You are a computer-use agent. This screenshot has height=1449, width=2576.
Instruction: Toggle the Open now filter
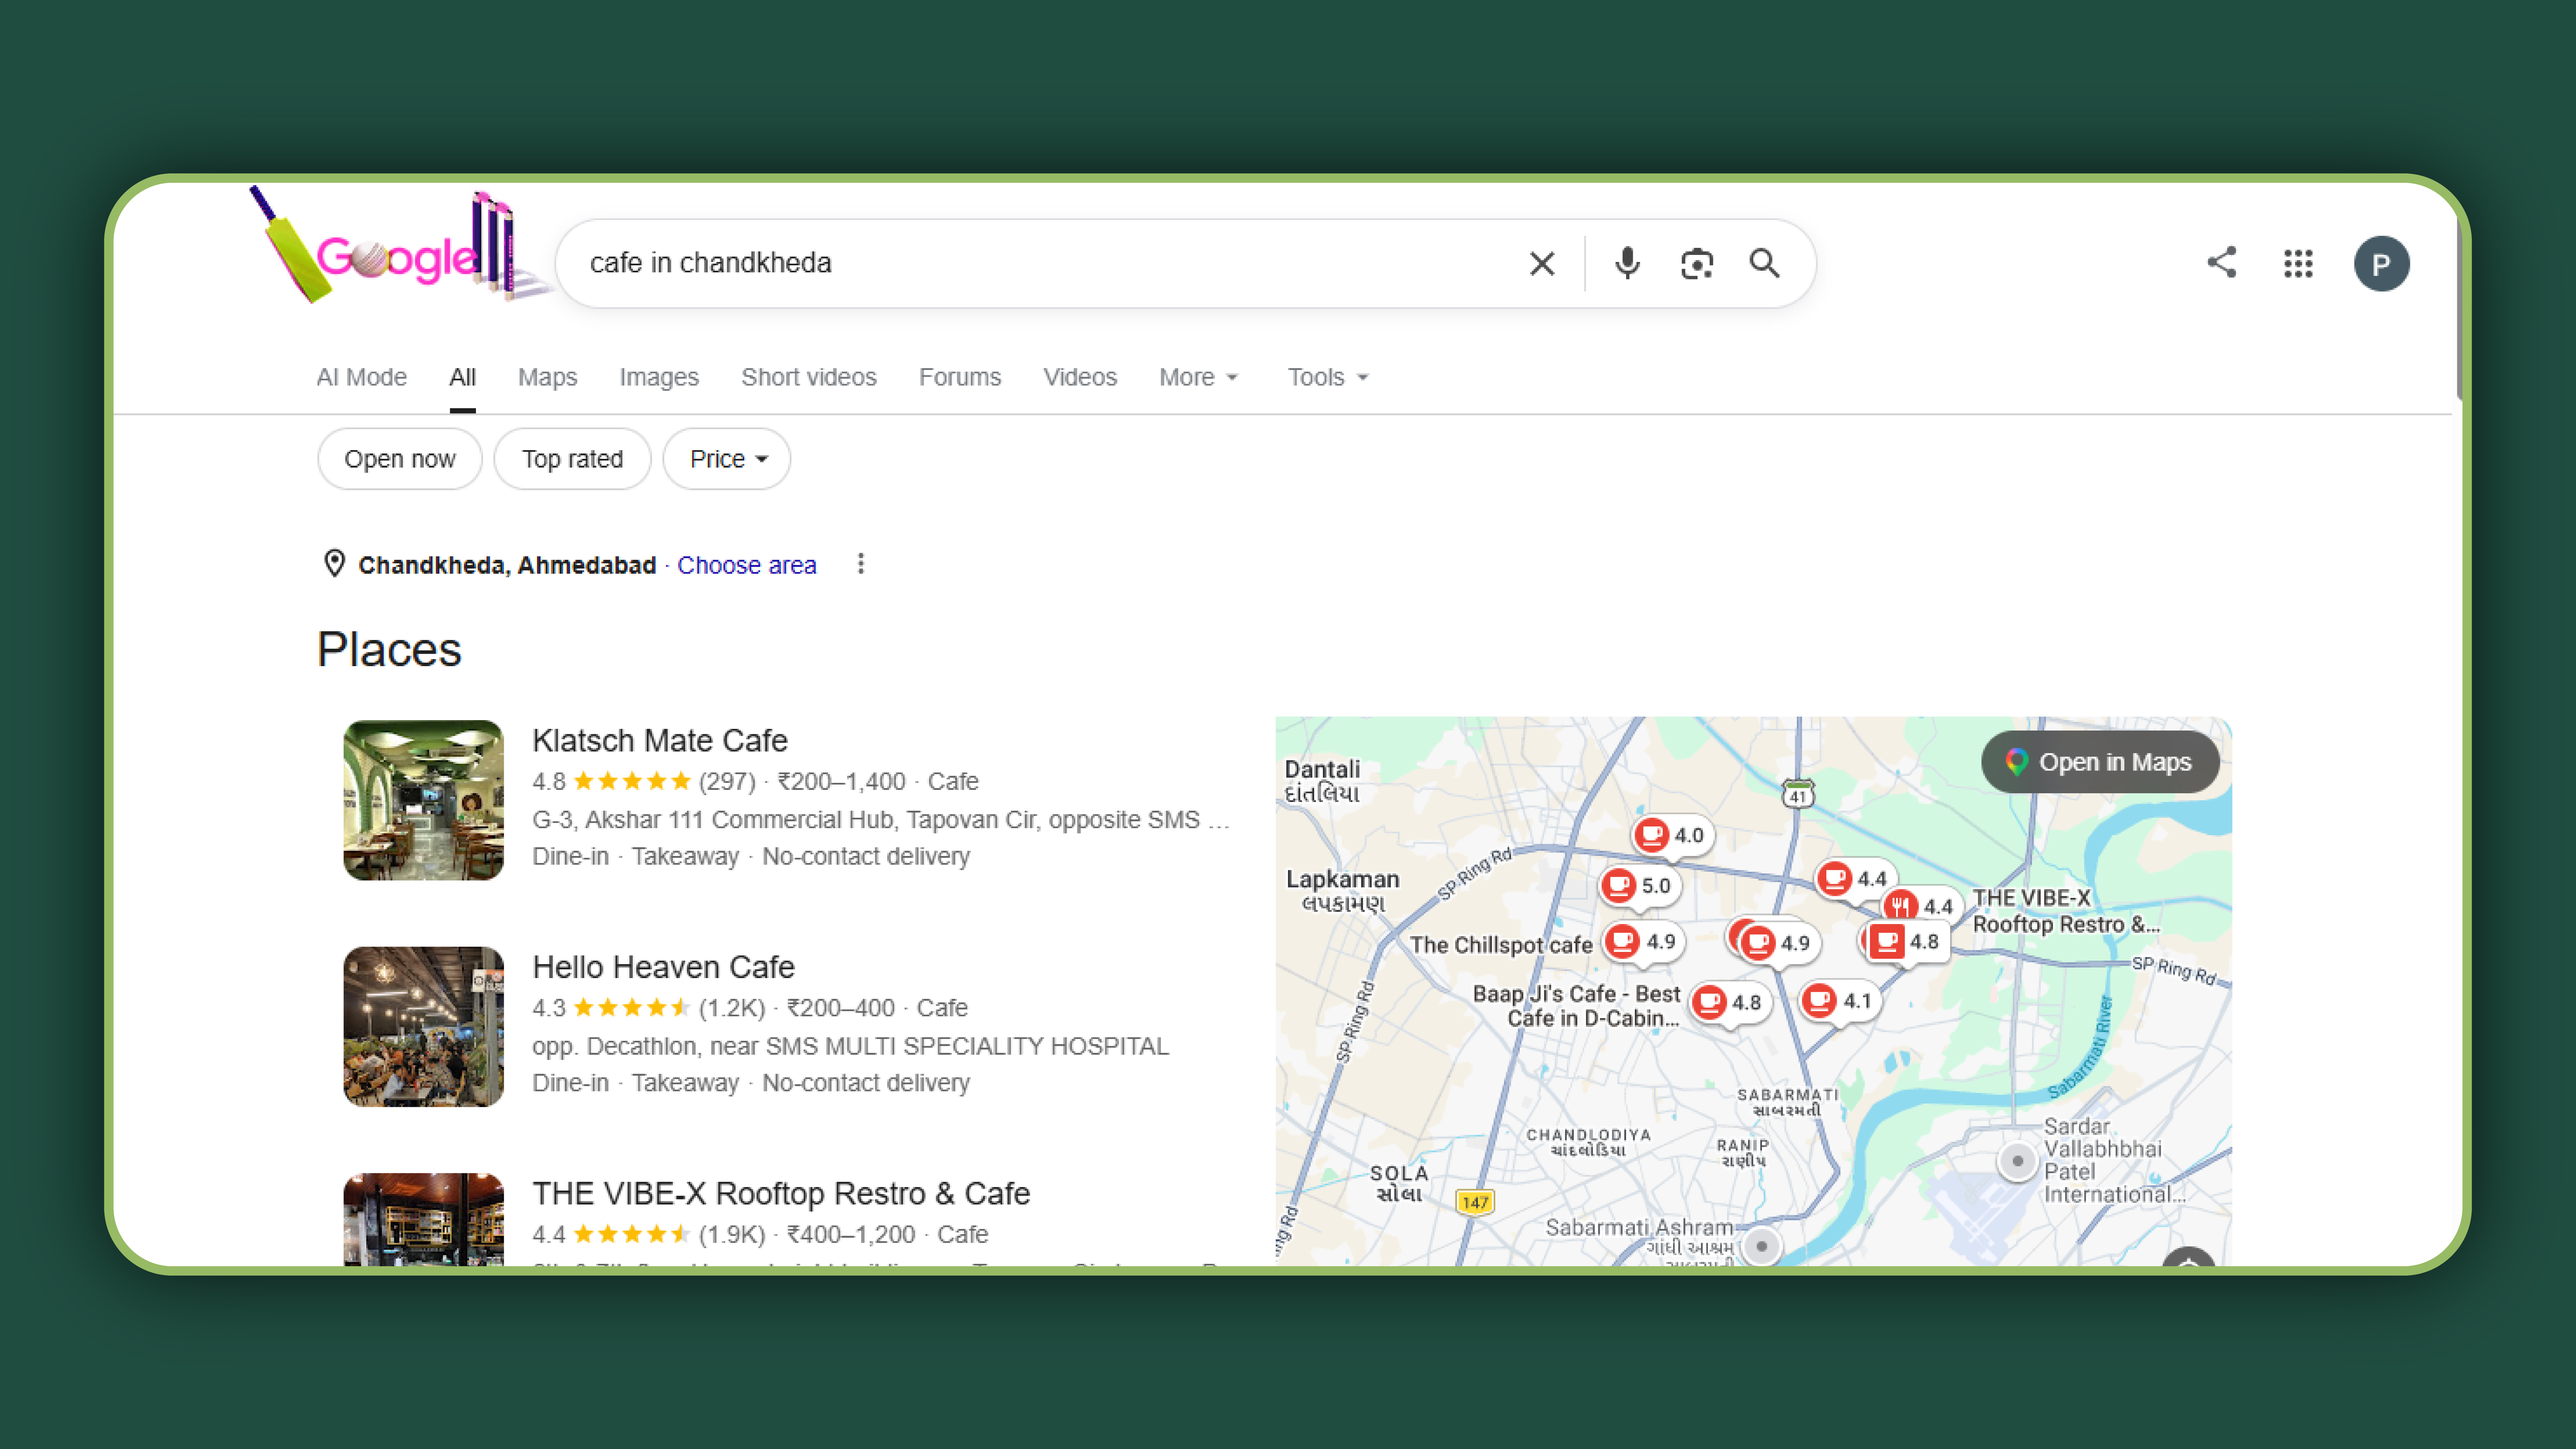coord(400,459)
